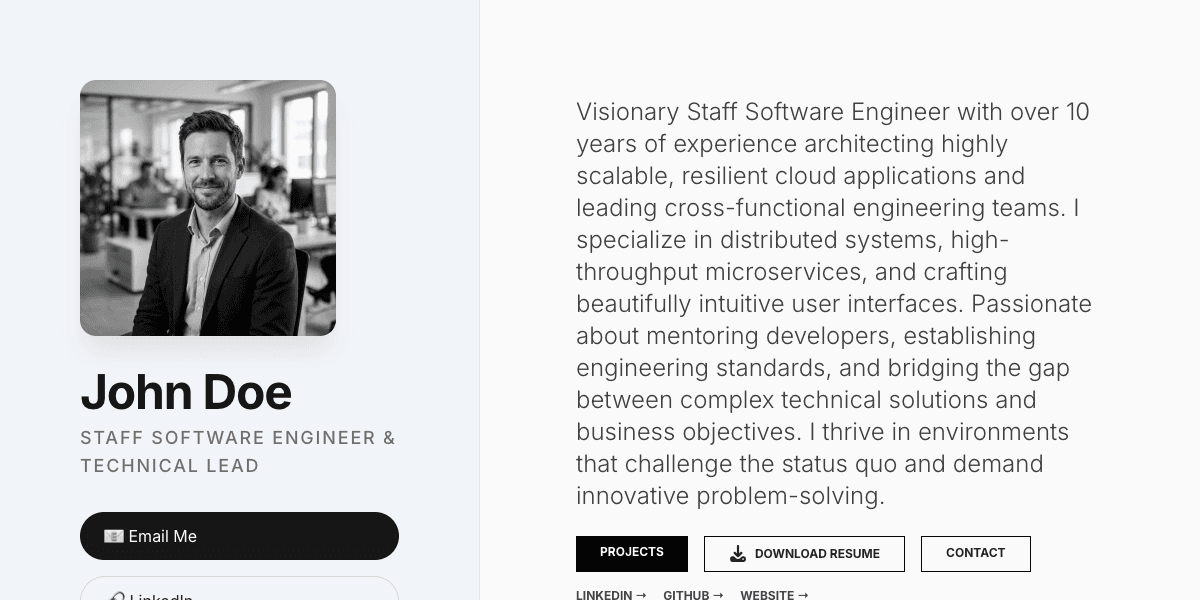Click the download arrow icon on resume button
The height and width of the screenshot is (600, 1200).
point(738,554)
